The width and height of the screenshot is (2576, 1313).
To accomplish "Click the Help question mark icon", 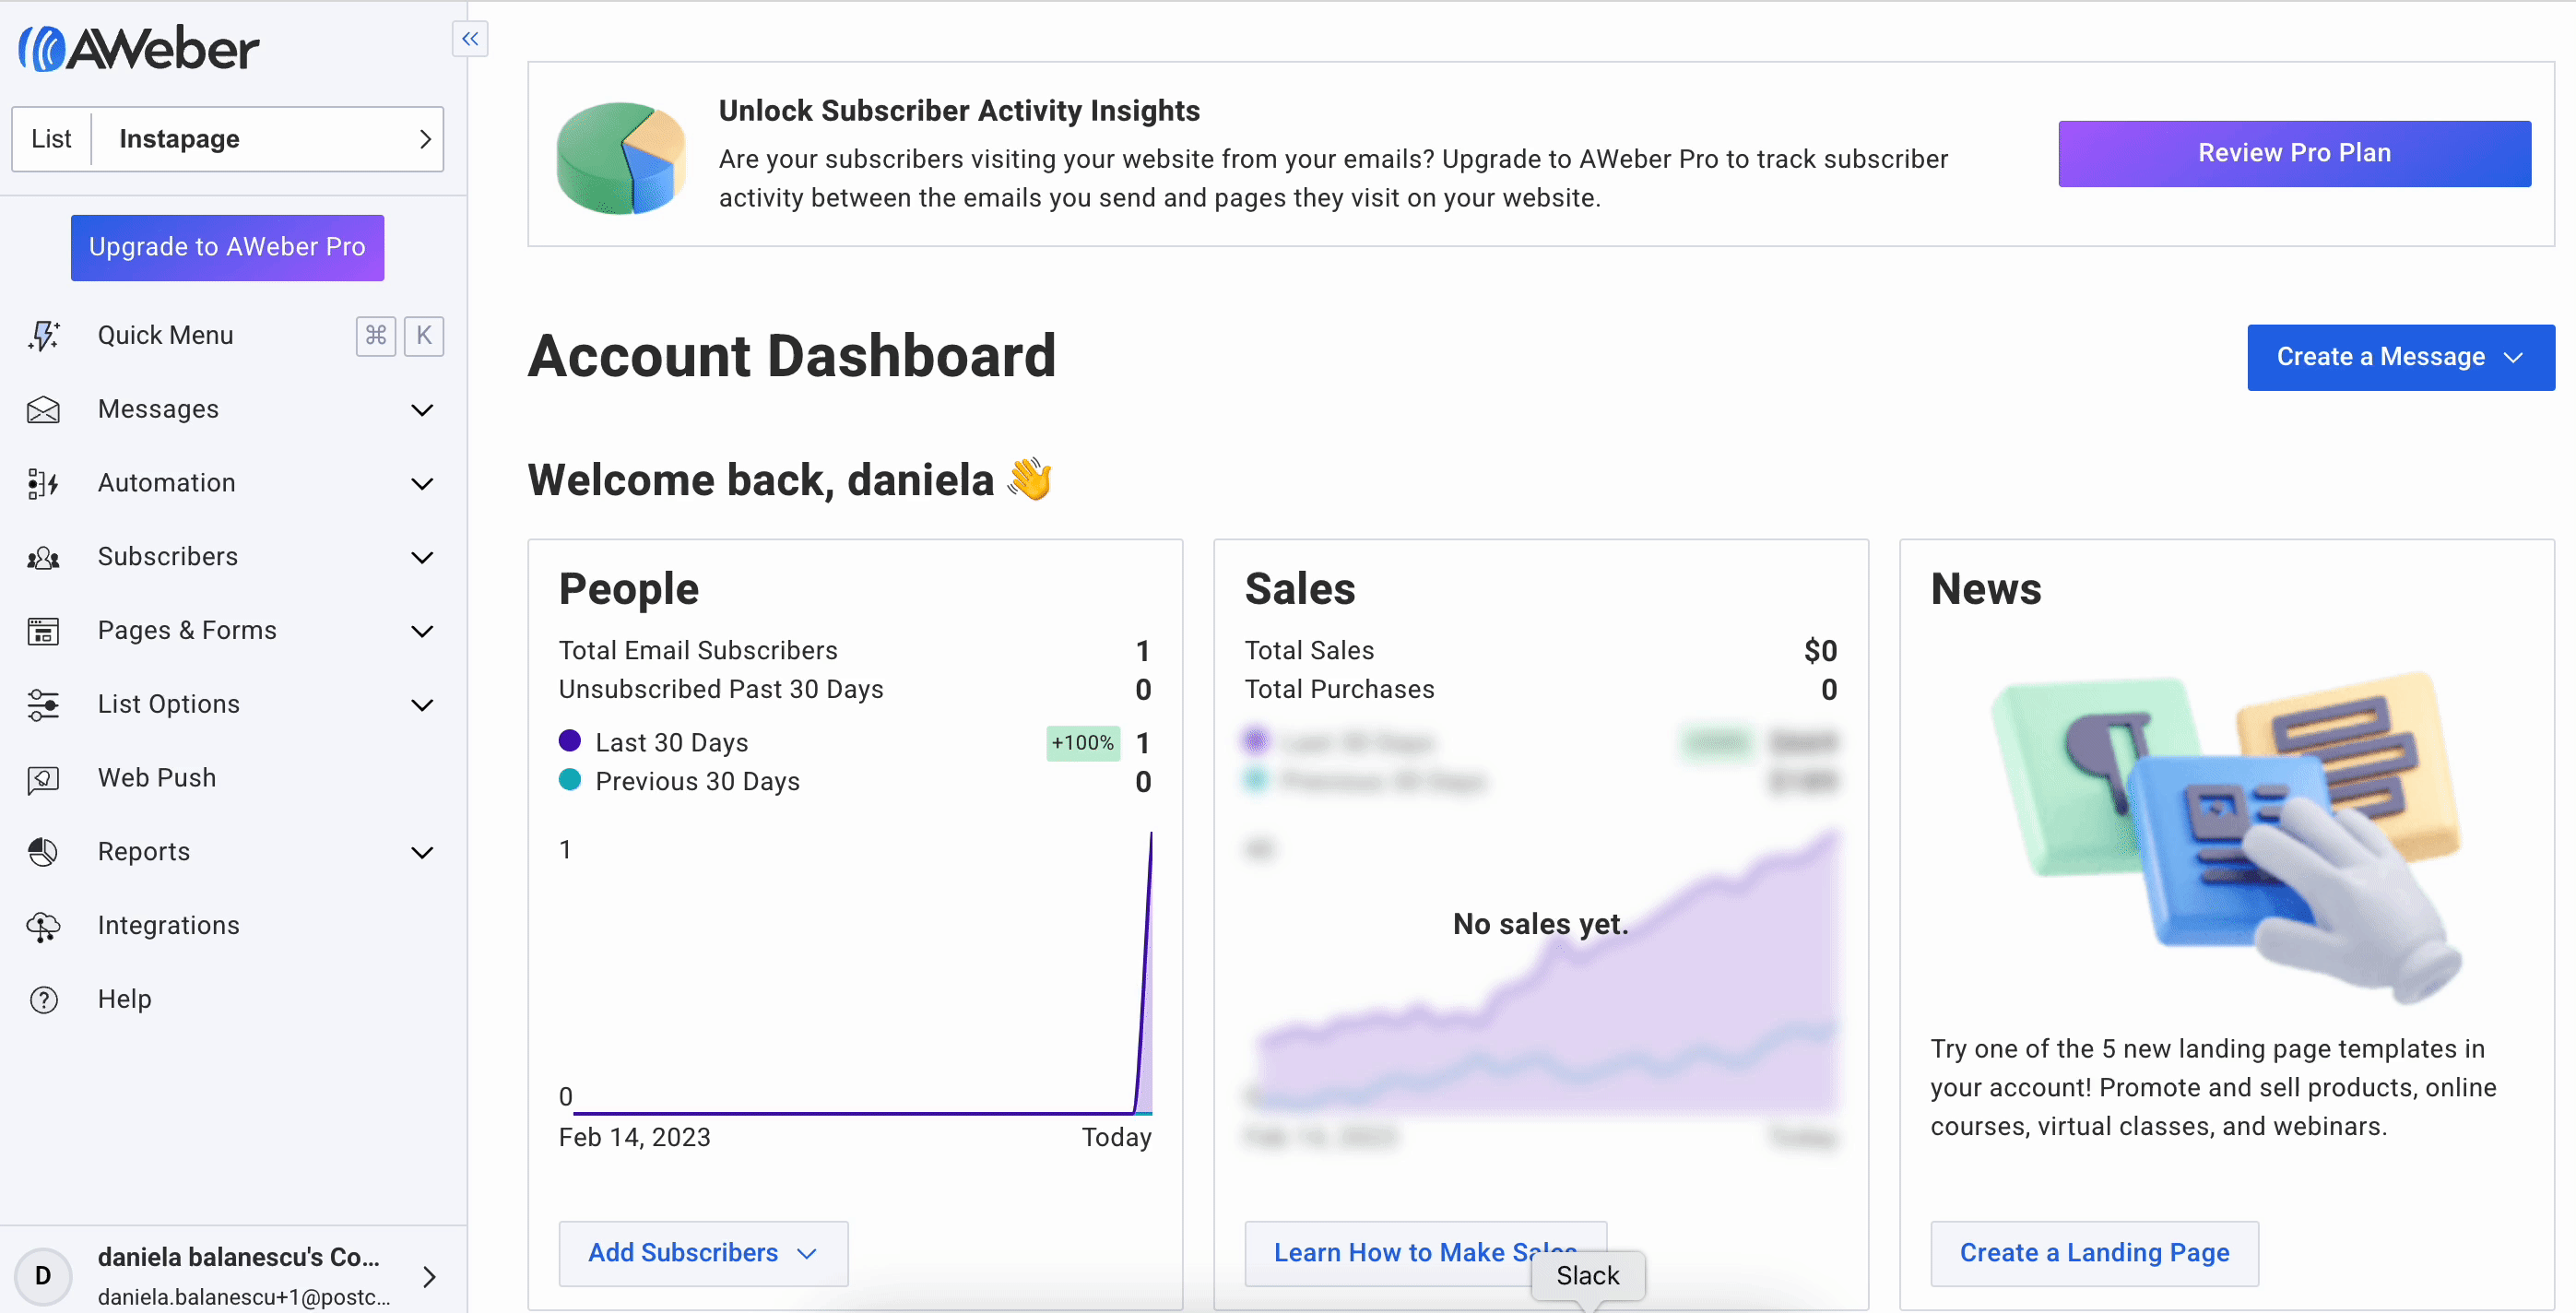I will (43, 999).
